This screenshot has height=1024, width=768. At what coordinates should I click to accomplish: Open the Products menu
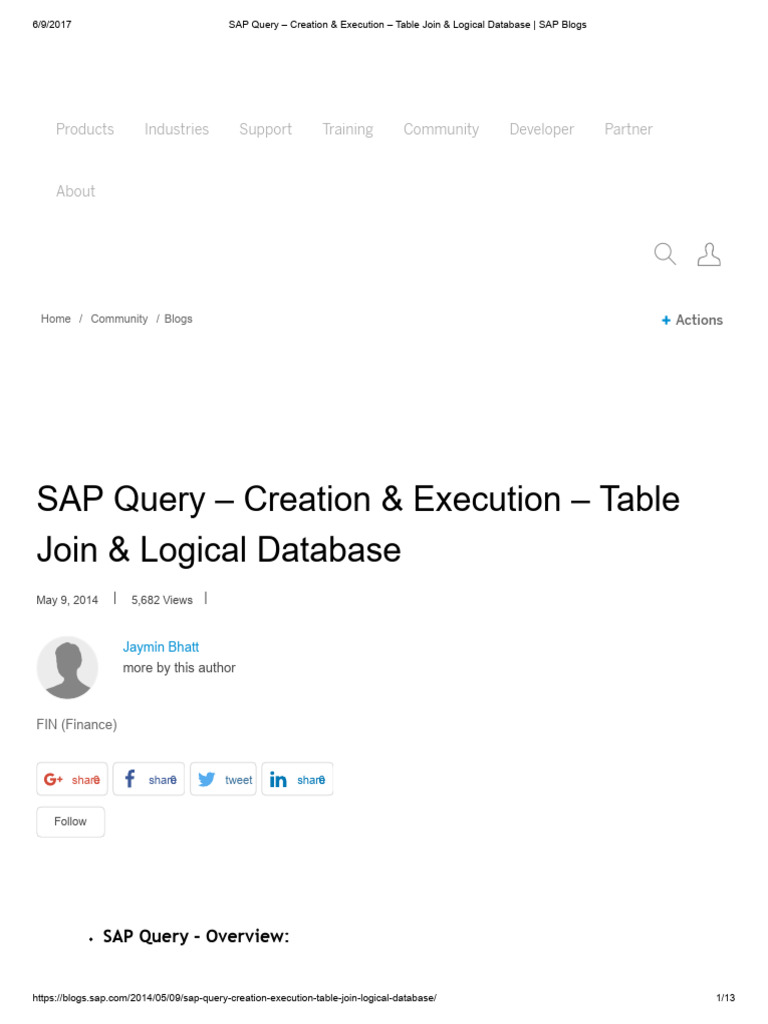click(85, 129)
